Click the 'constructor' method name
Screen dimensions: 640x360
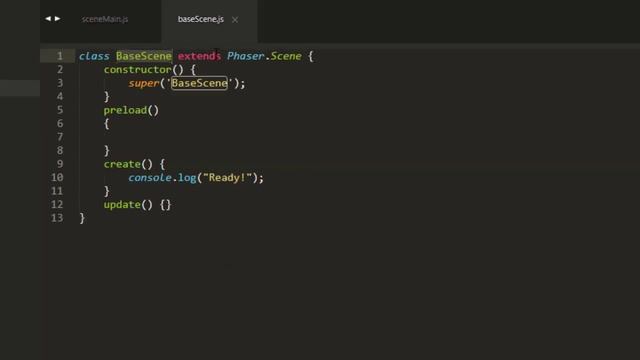[138, 69]
